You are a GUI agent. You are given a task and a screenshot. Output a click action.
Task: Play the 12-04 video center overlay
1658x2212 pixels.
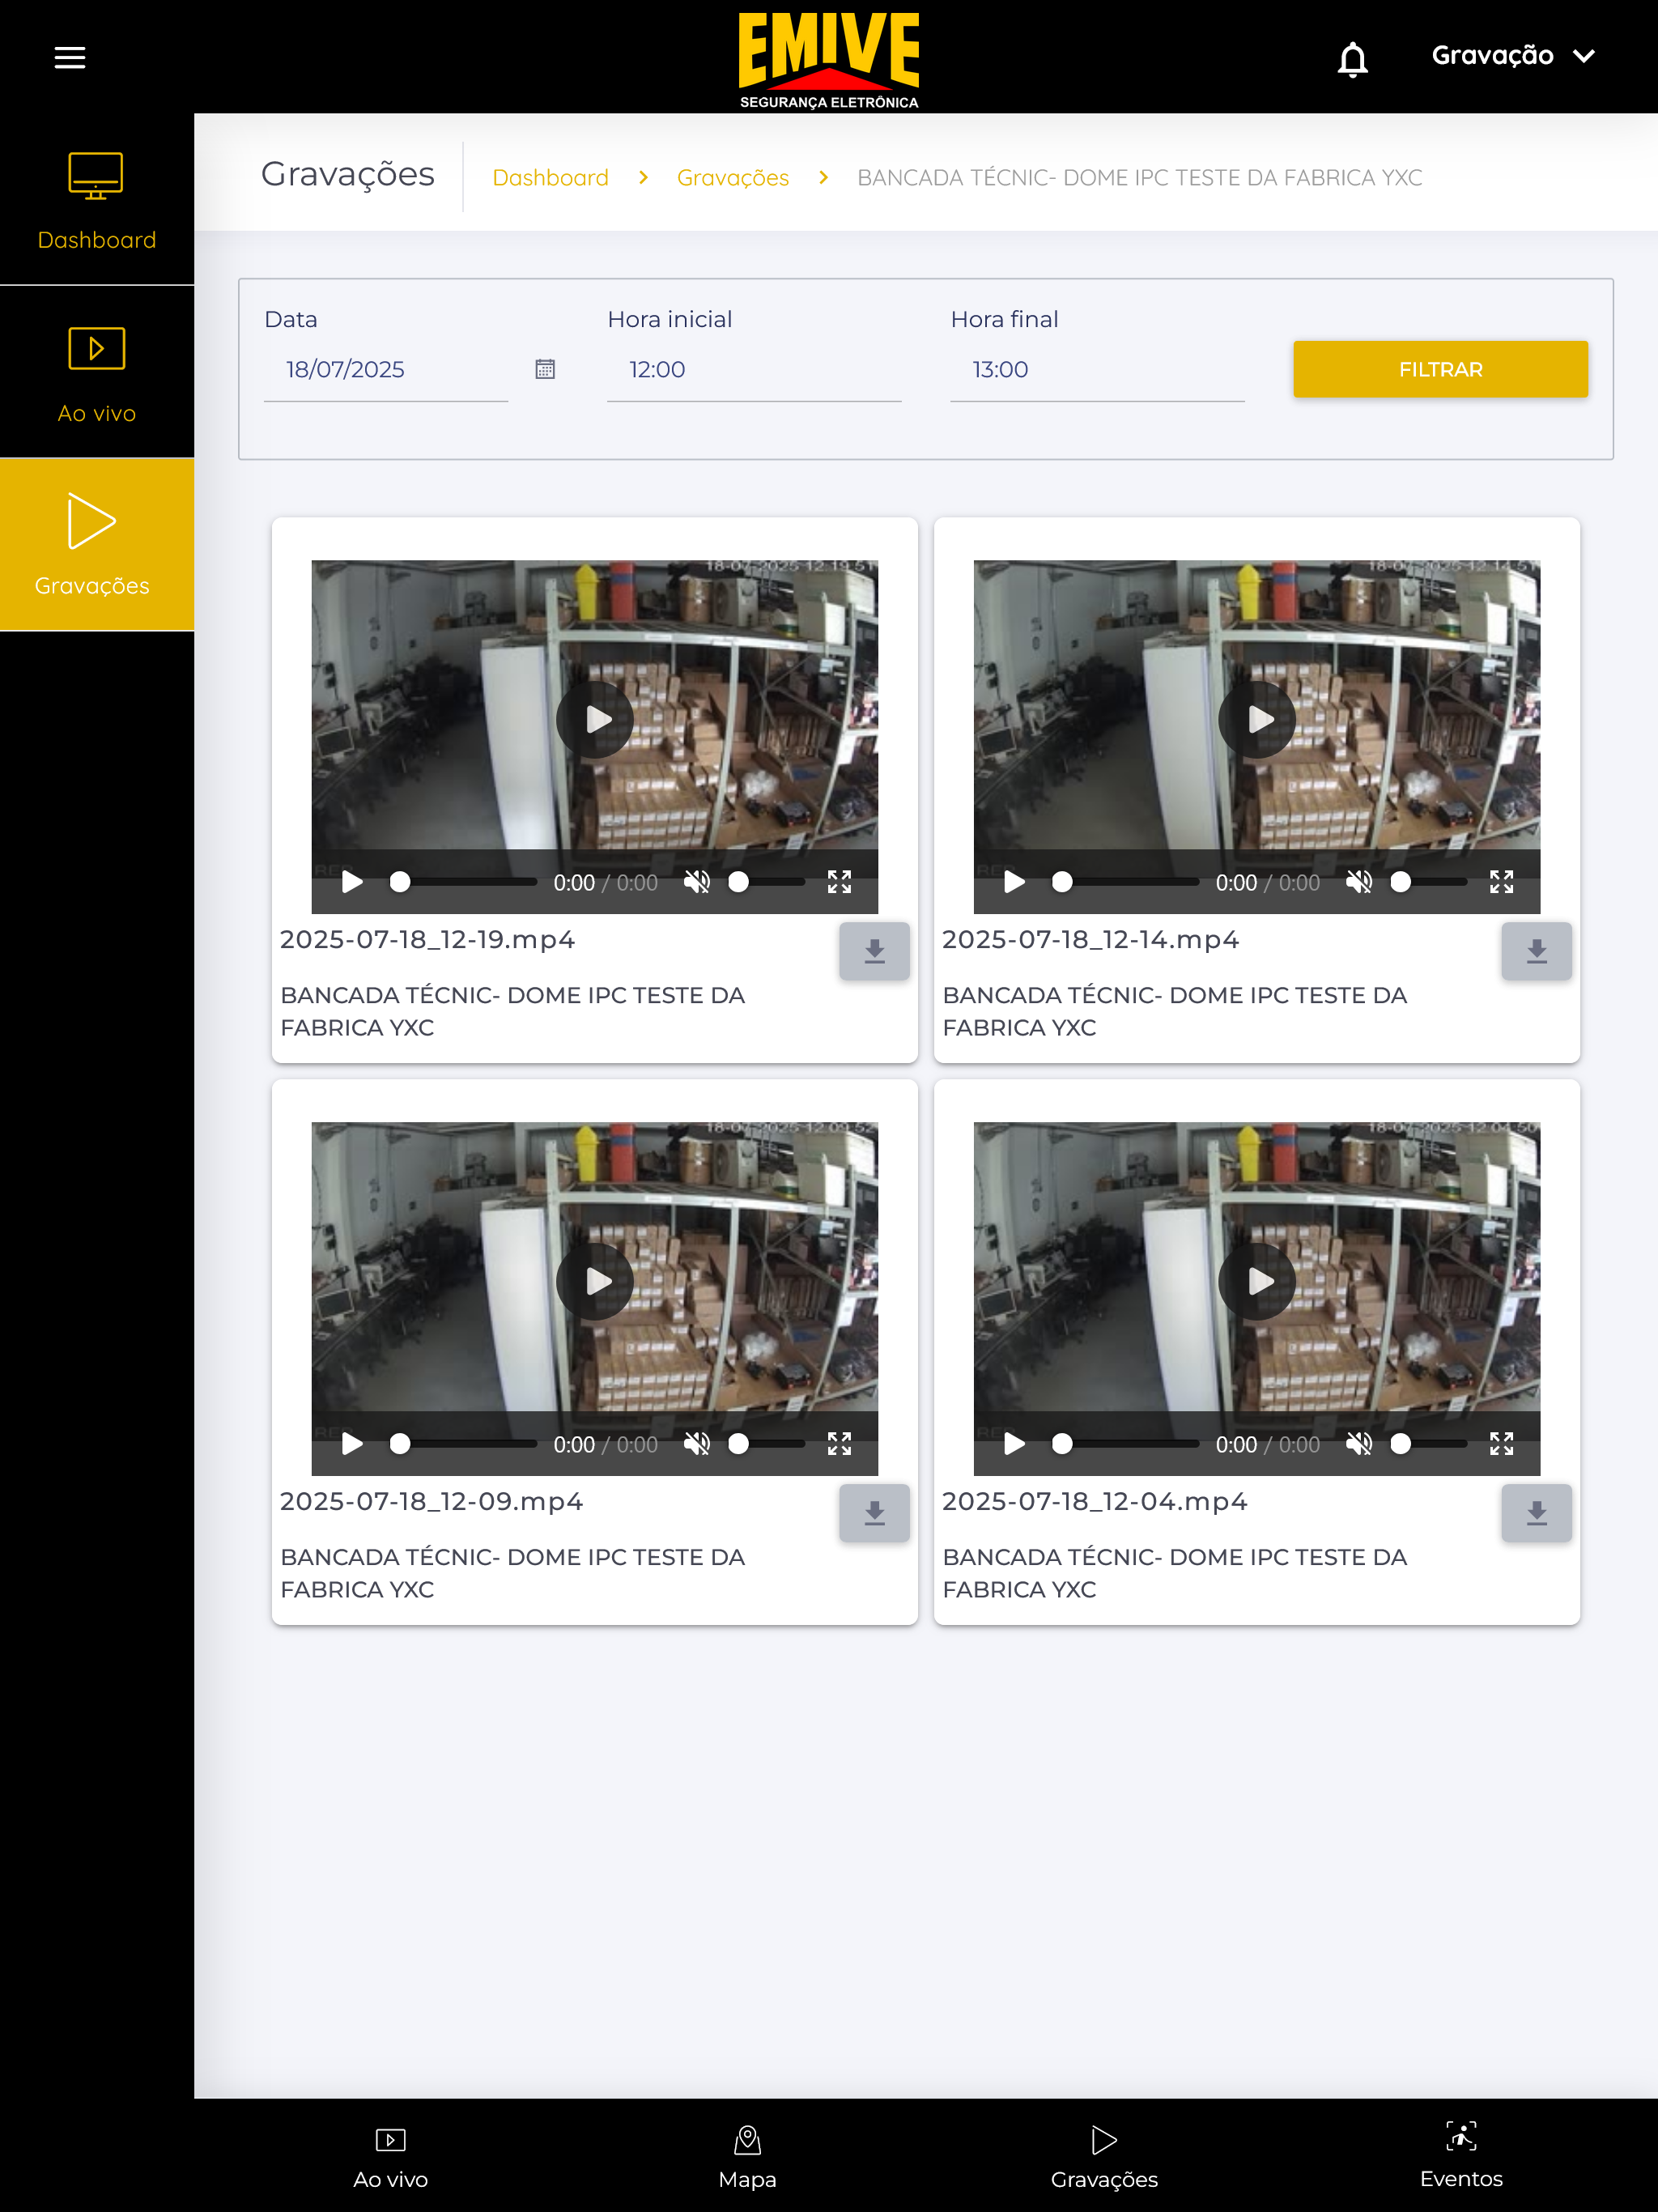tap(1257, 1281)
